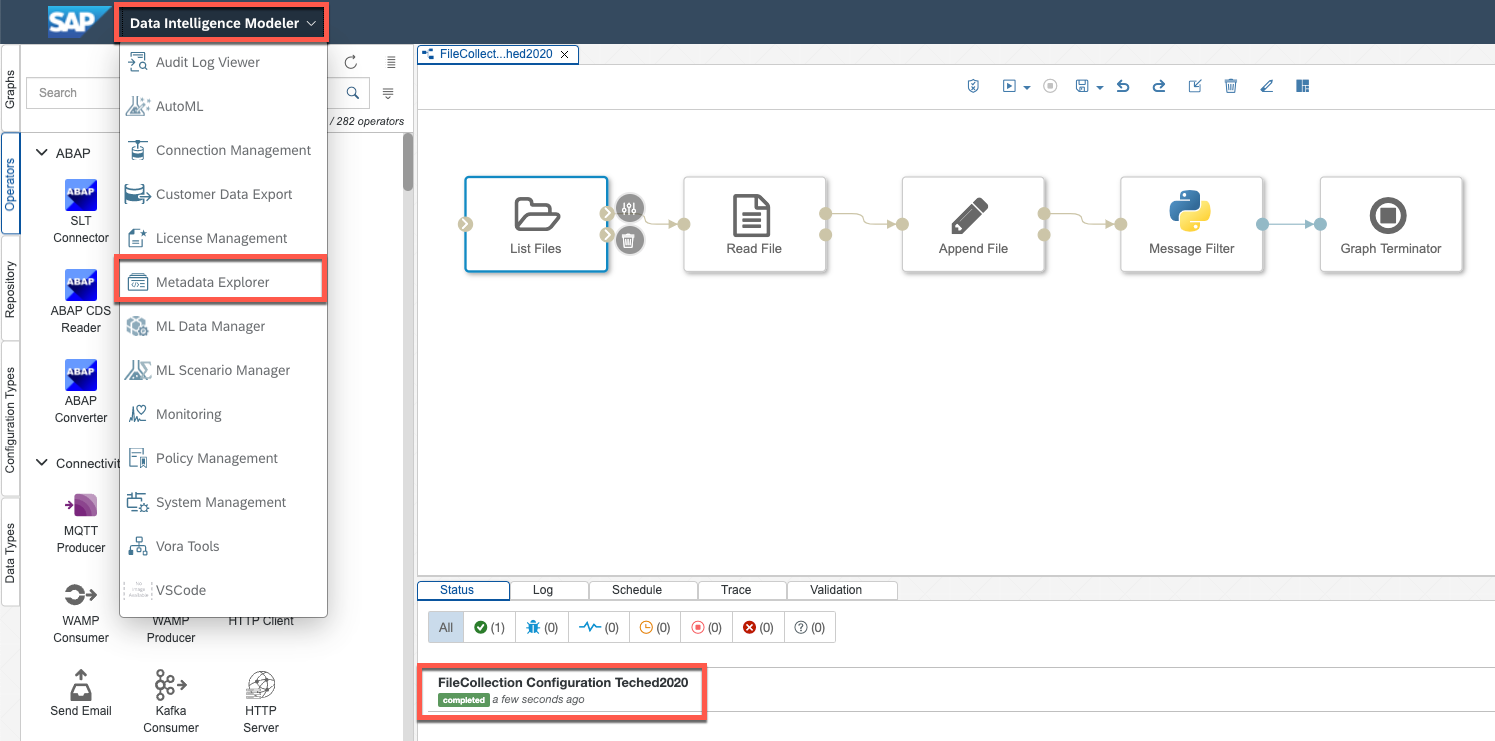The height and width of the screenshot is (741, 1495).
Task: Switch to the Data Types side tab
Action: [11, 552]
